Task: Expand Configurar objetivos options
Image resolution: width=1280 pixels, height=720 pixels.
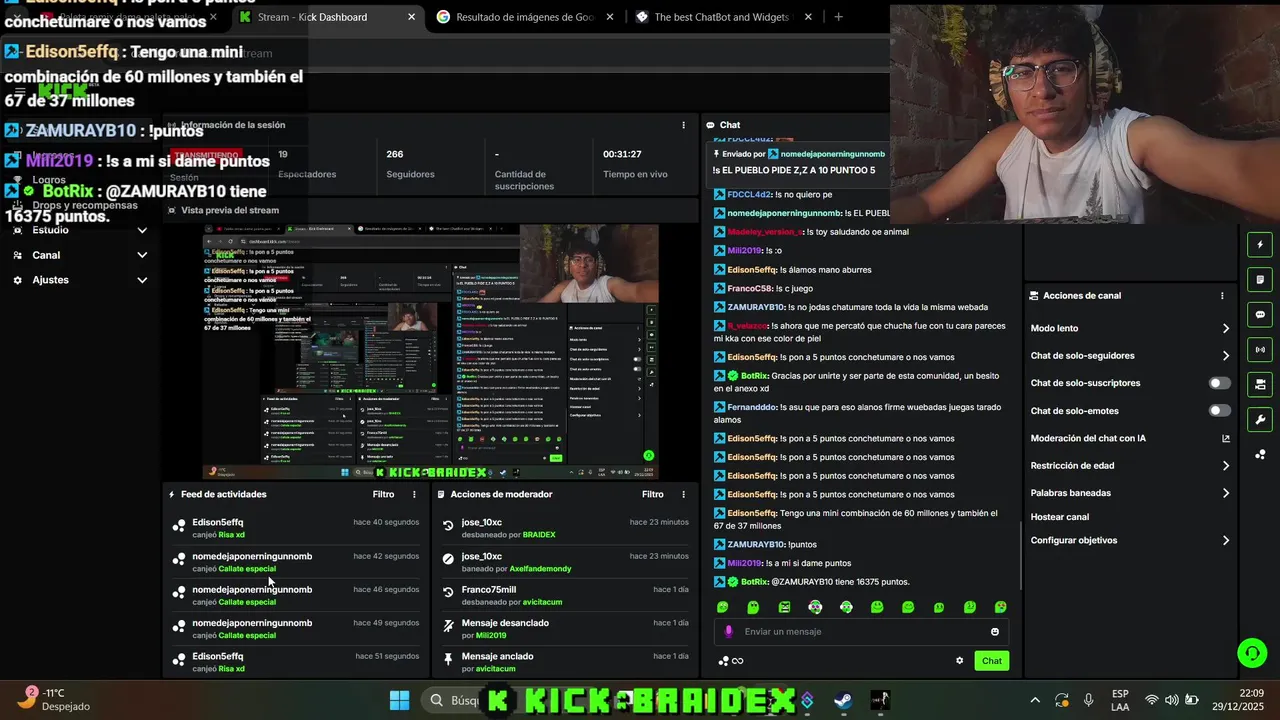Action: [x=1226, y=541]
